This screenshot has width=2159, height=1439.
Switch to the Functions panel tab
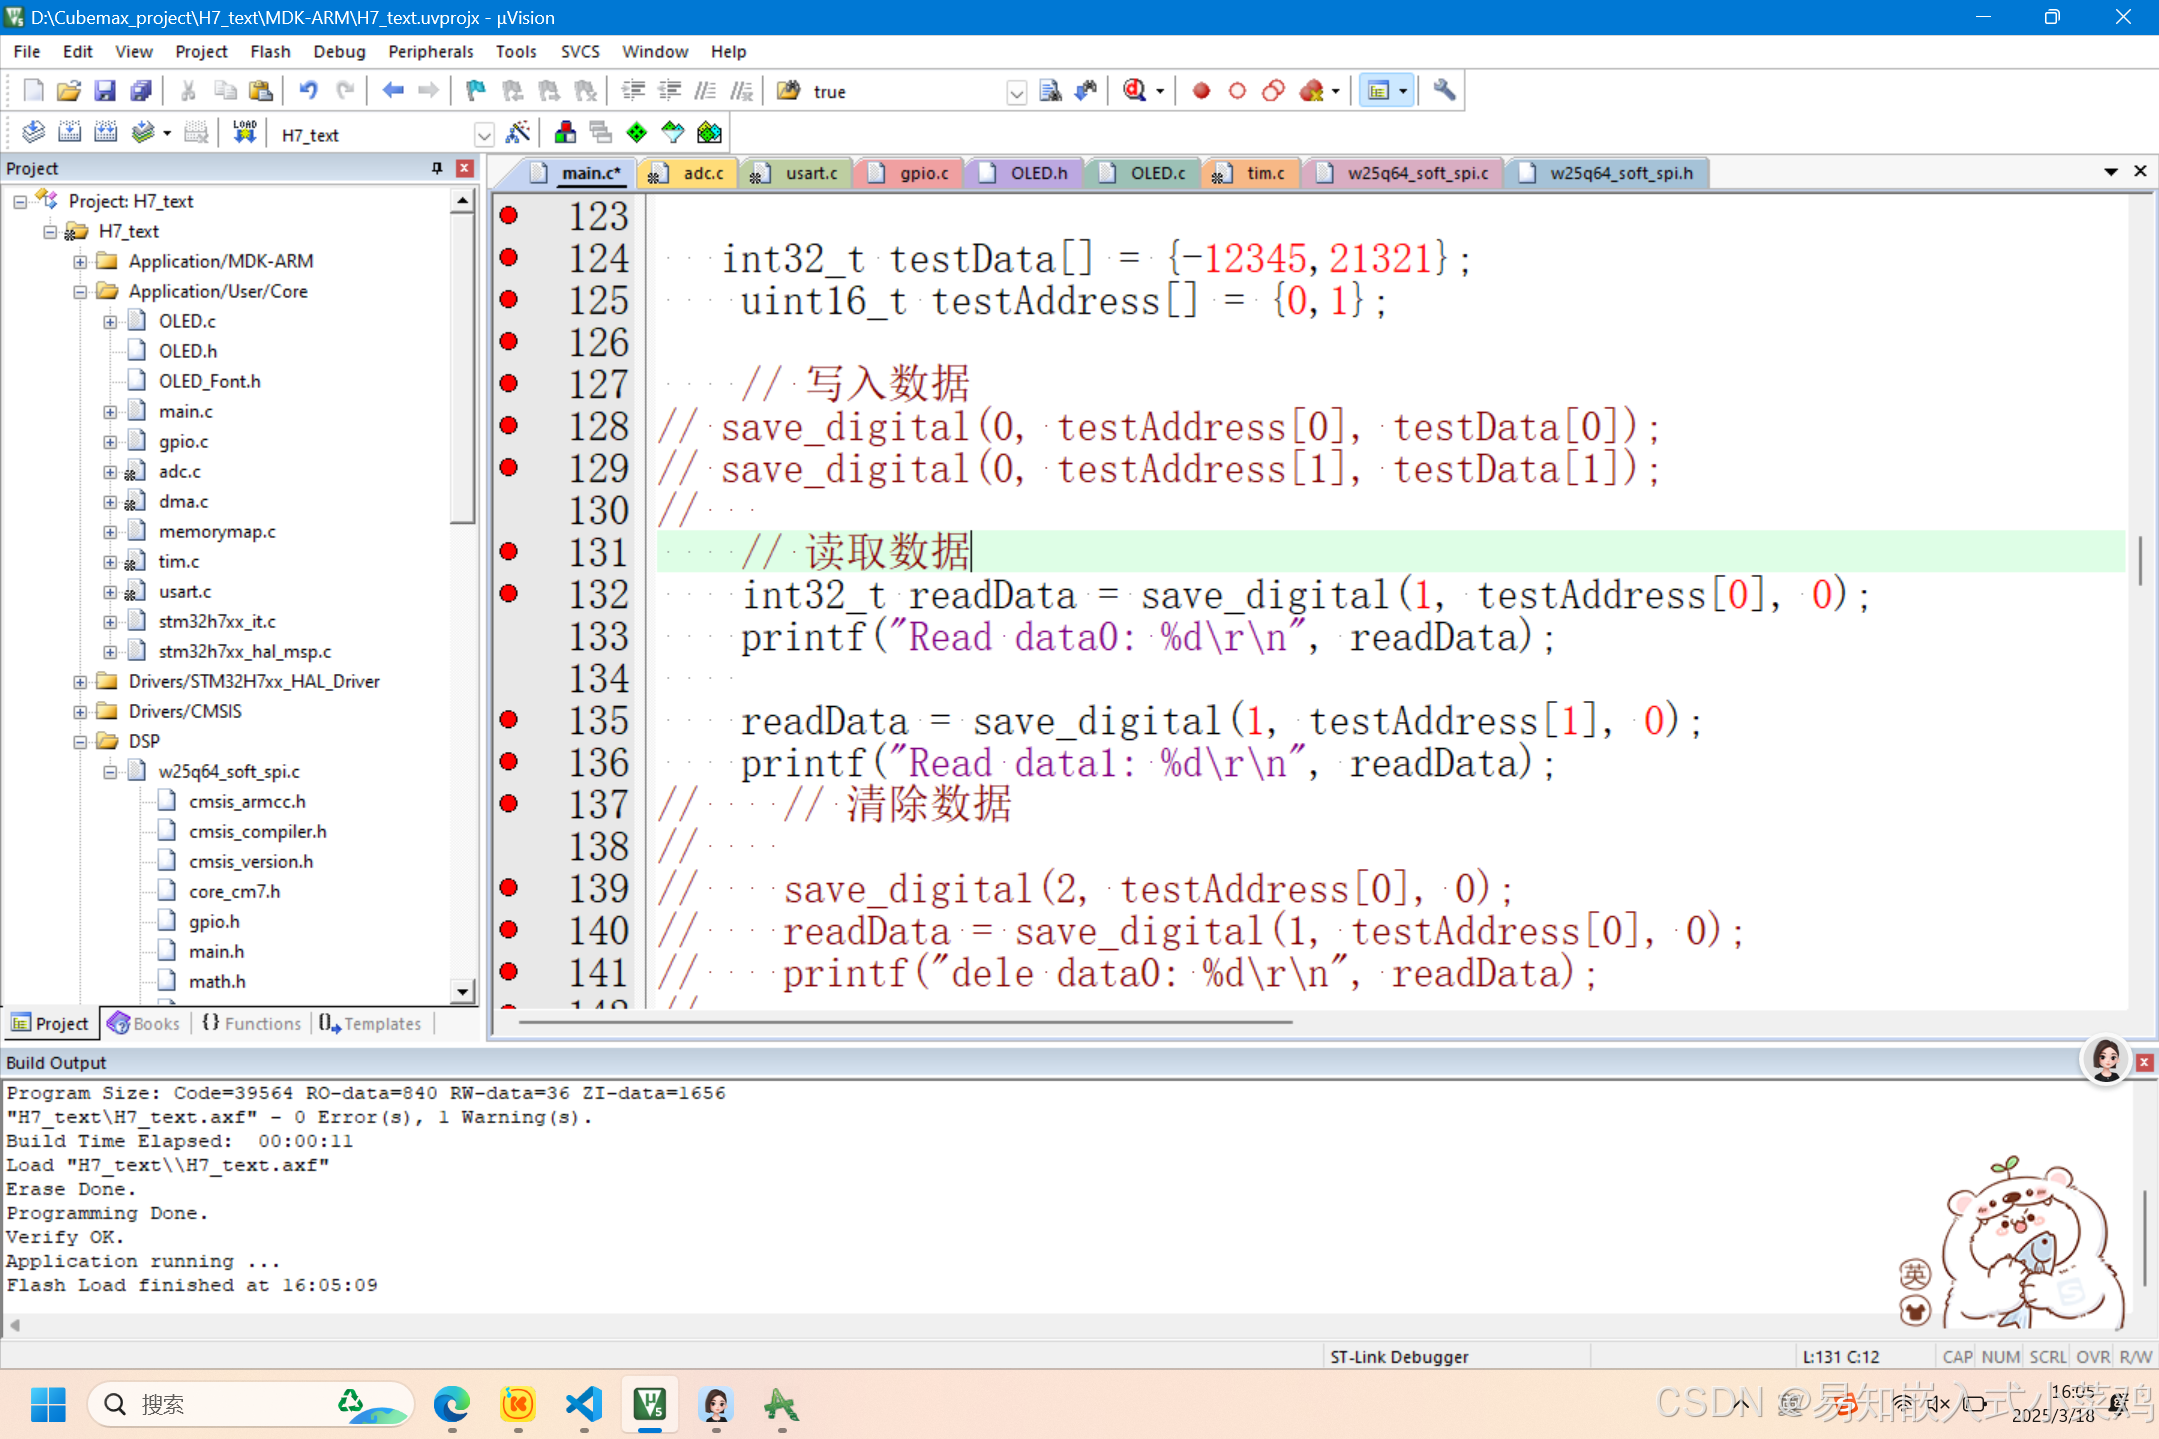pos(252,1023)
